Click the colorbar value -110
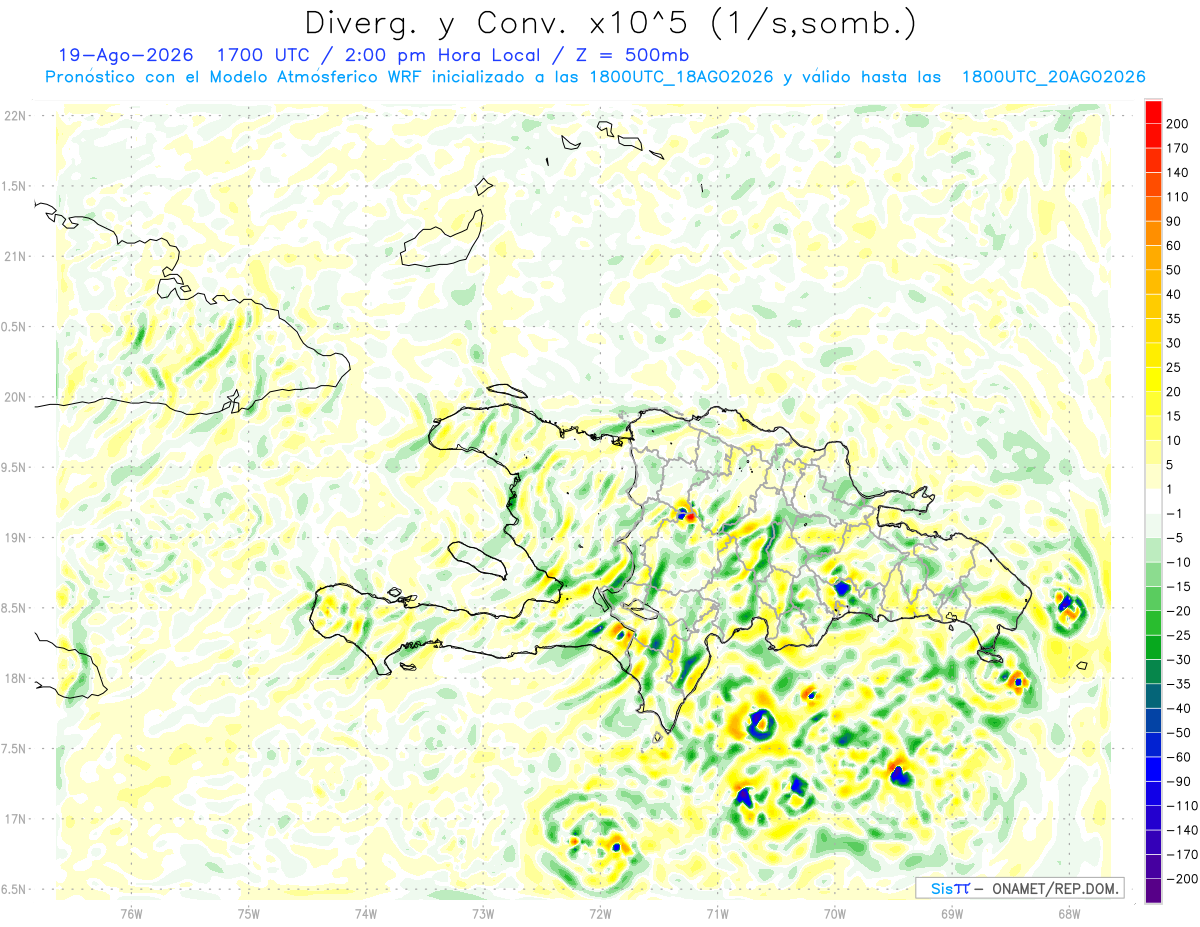 pyautogui.click(x=1183, y=807)
